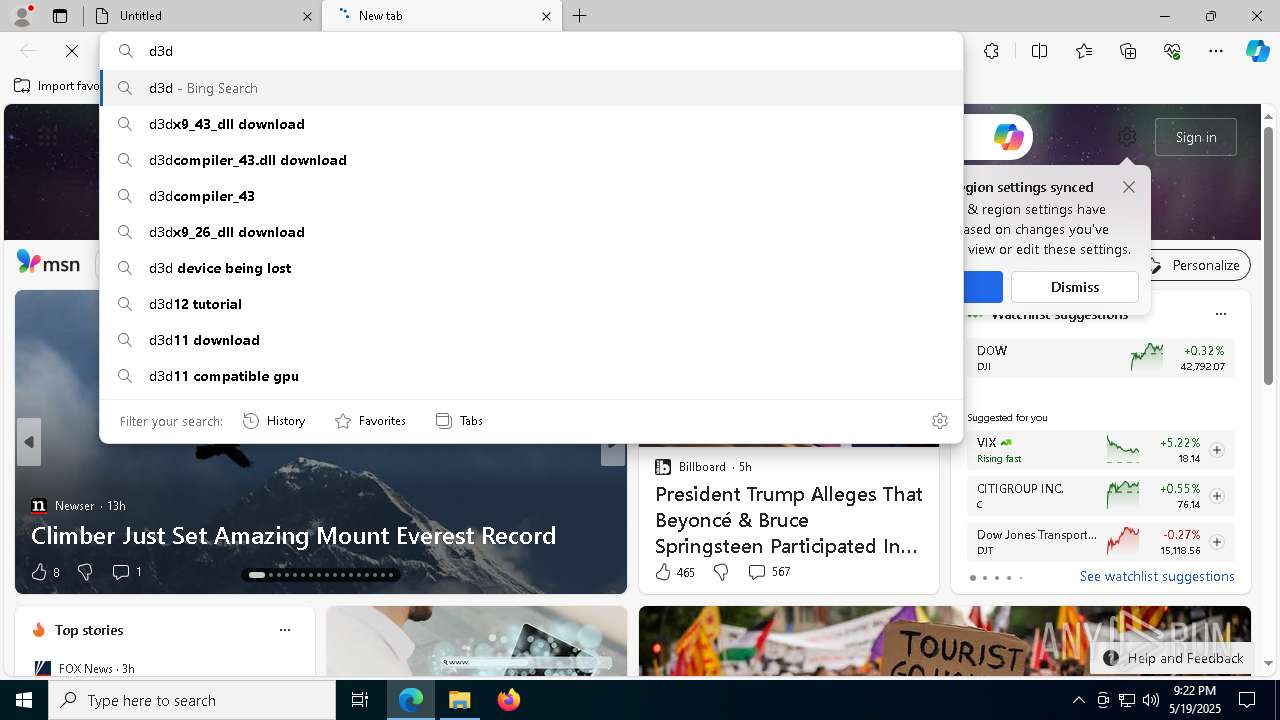1280x720 pixels.
Task: Open Top stories more options
Action: pyautogui.click(x=285, y=630)
